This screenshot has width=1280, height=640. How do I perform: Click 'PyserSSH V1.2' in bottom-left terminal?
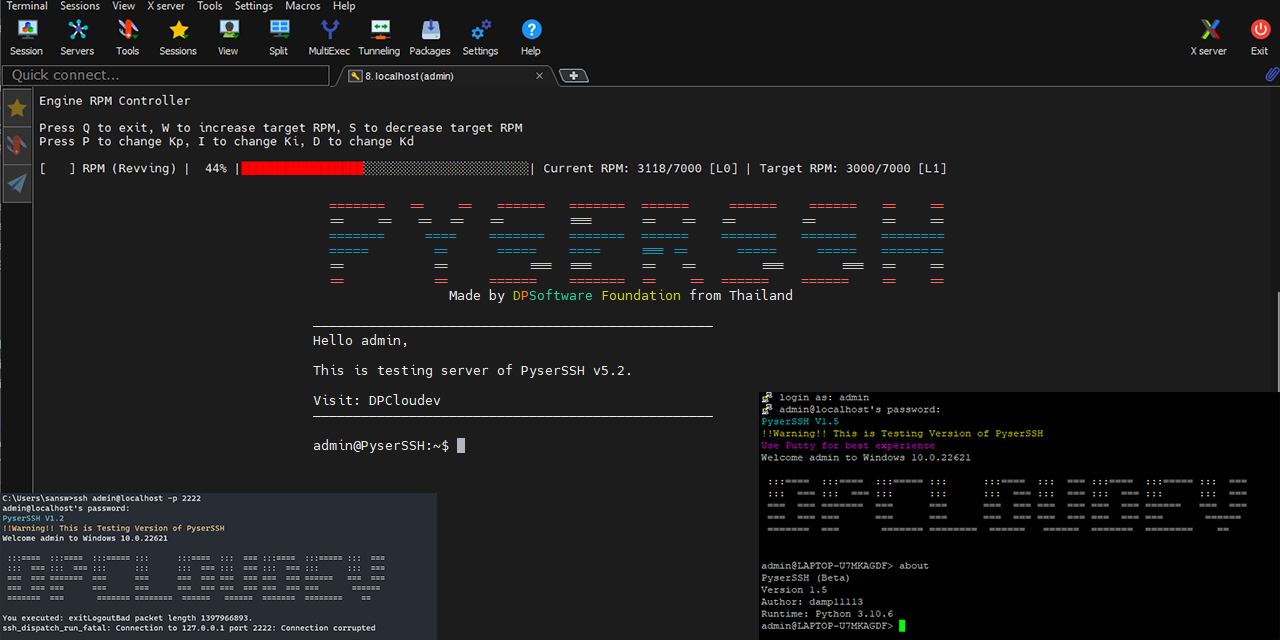33,519
